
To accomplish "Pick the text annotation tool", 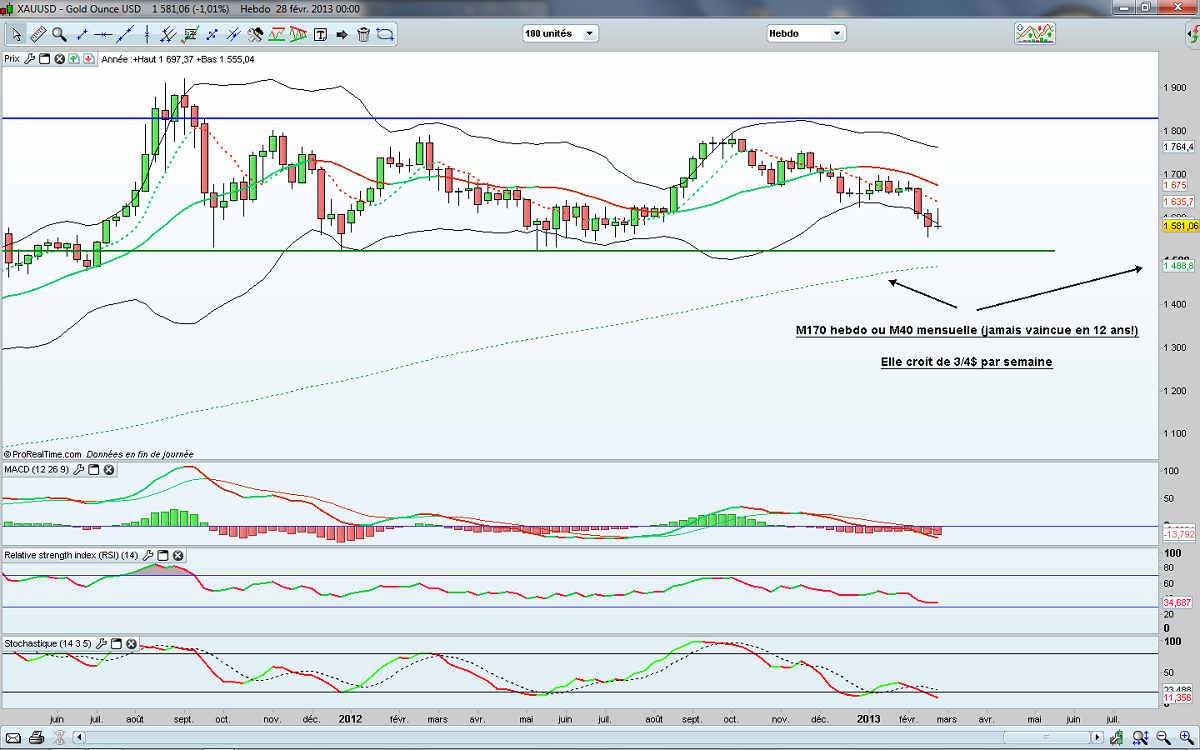I will [x=320, y=34].
